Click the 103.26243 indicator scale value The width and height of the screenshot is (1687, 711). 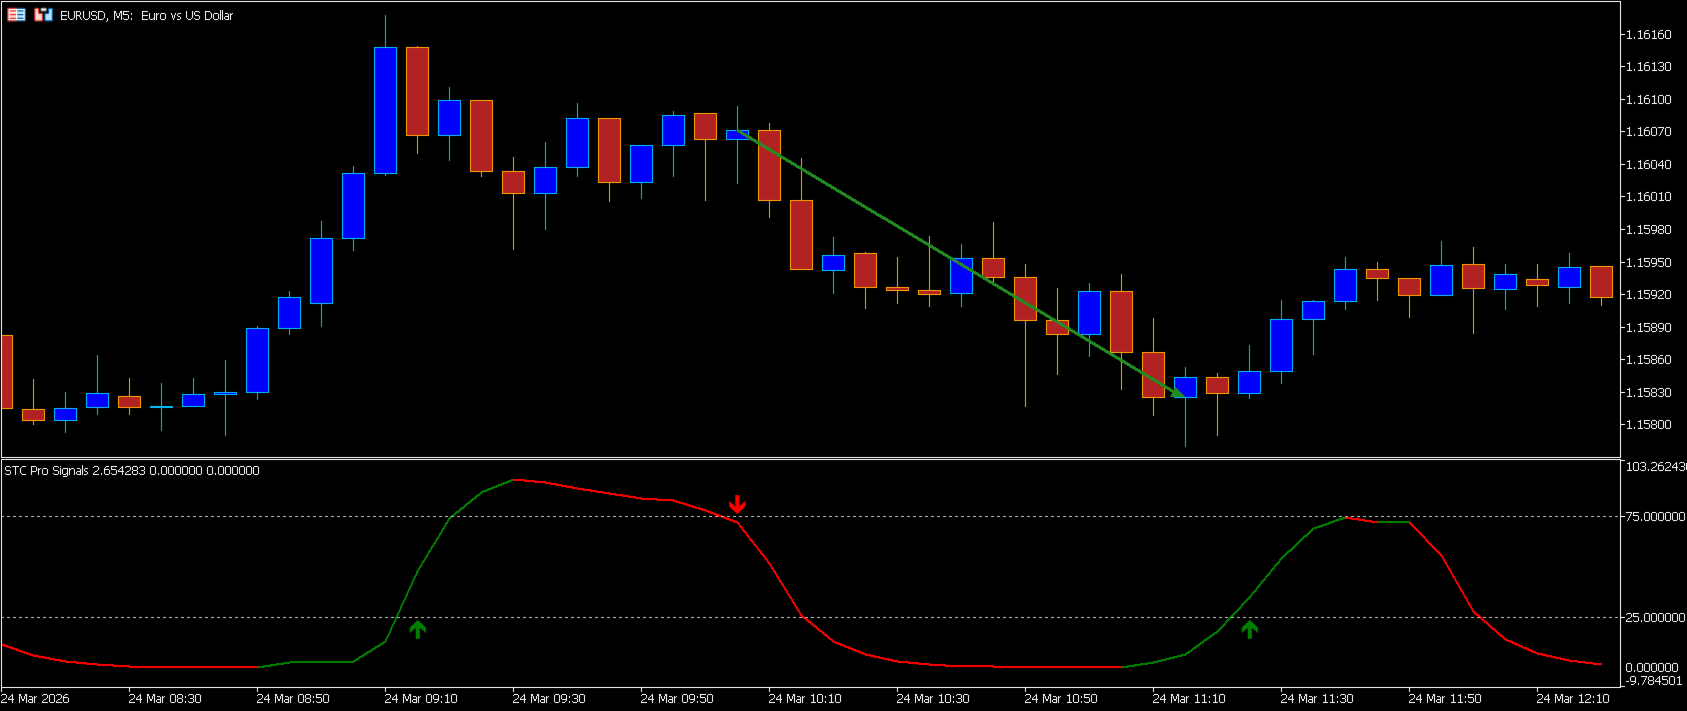[x=1656, y=467]
